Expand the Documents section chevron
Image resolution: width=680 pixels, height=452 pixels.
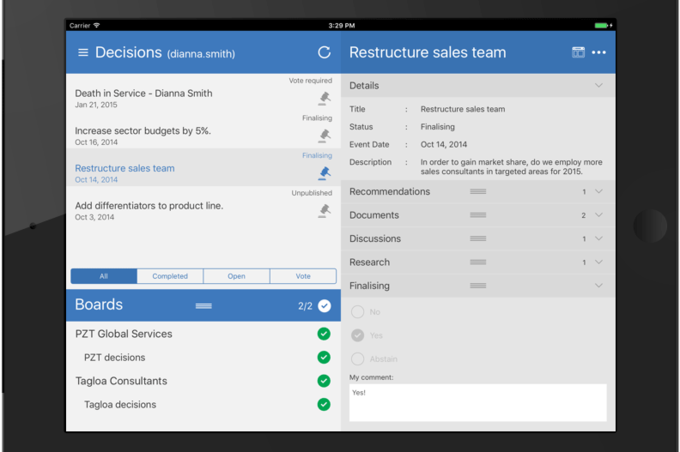[598, 215]
